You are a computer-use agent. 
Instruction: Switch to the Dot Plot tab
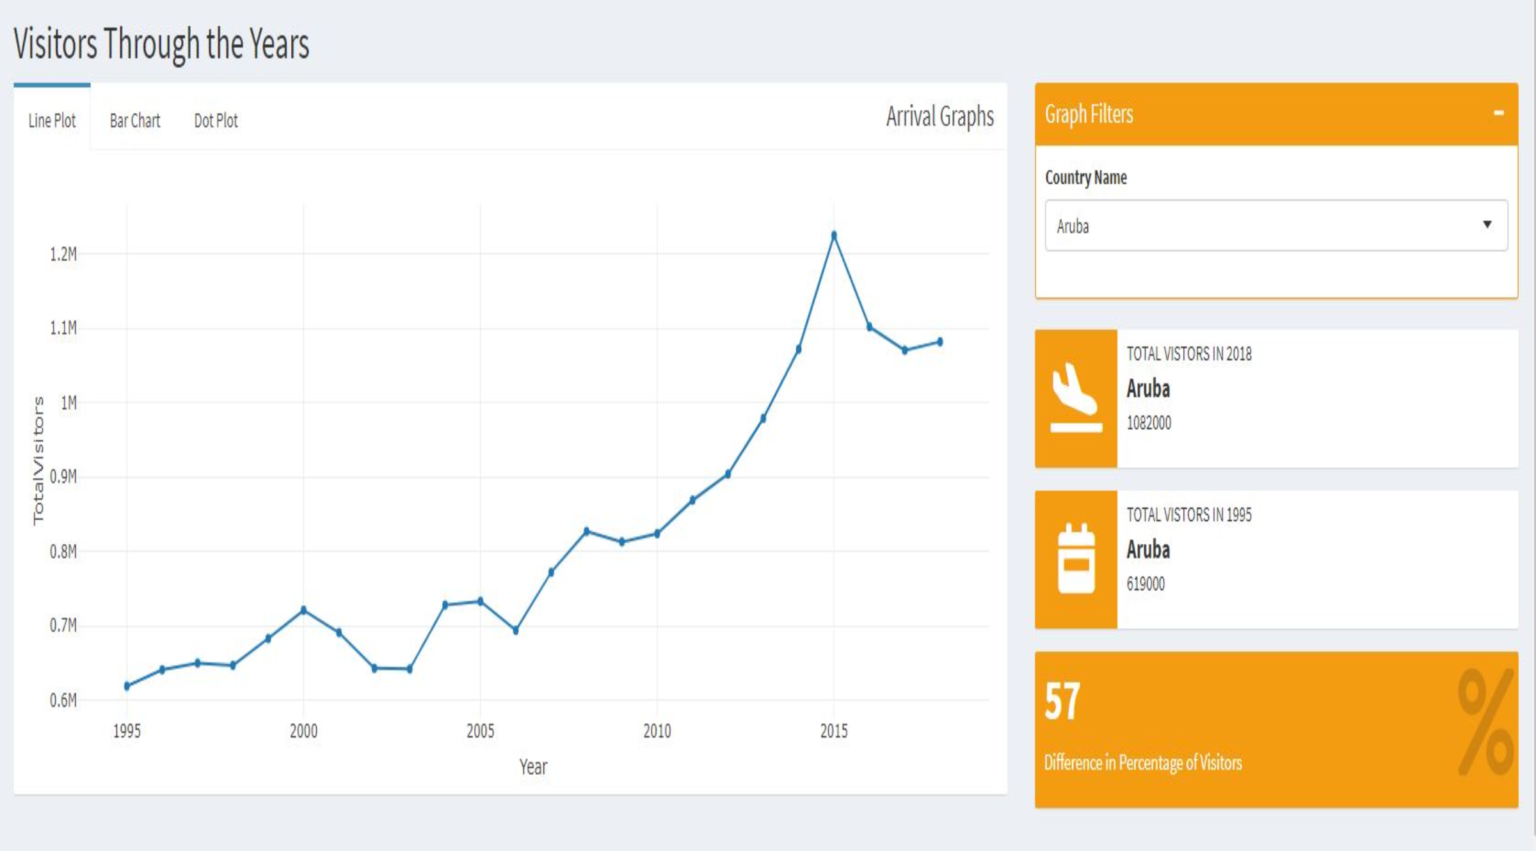[x=216, y=121]
